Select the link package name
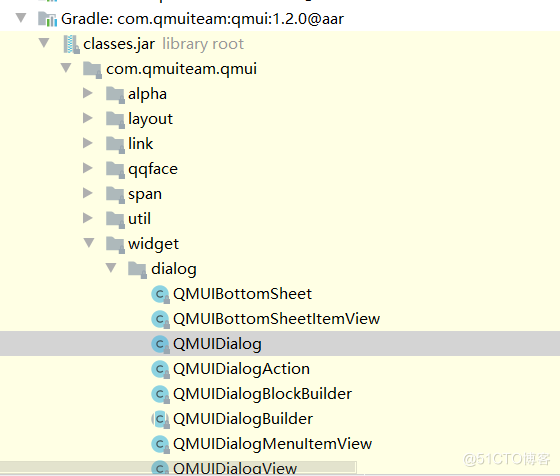This screenshot has height=476, width=560. click(140, 144)
